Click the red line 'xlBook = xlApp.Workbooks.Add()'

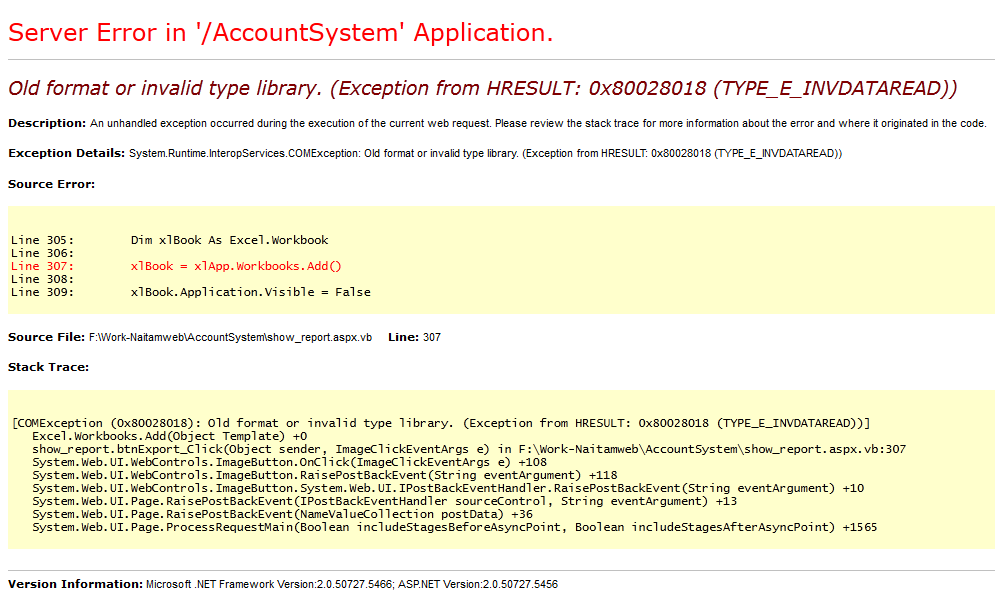coord(236,266)
